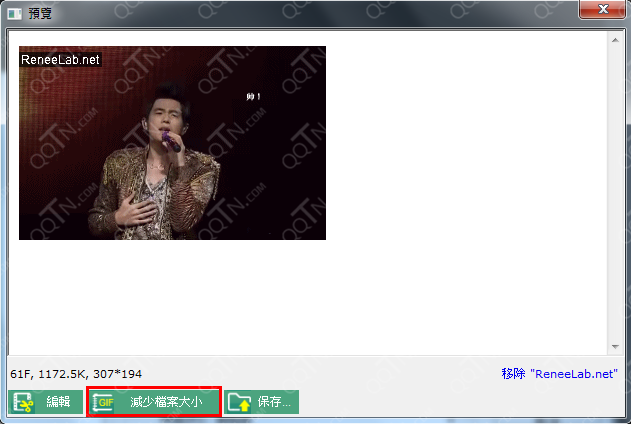631x424 pixels.
Task: Click the blue "ReneeLab.net" quoted link text
Action: pyautogui.click(x=575, y=373)
